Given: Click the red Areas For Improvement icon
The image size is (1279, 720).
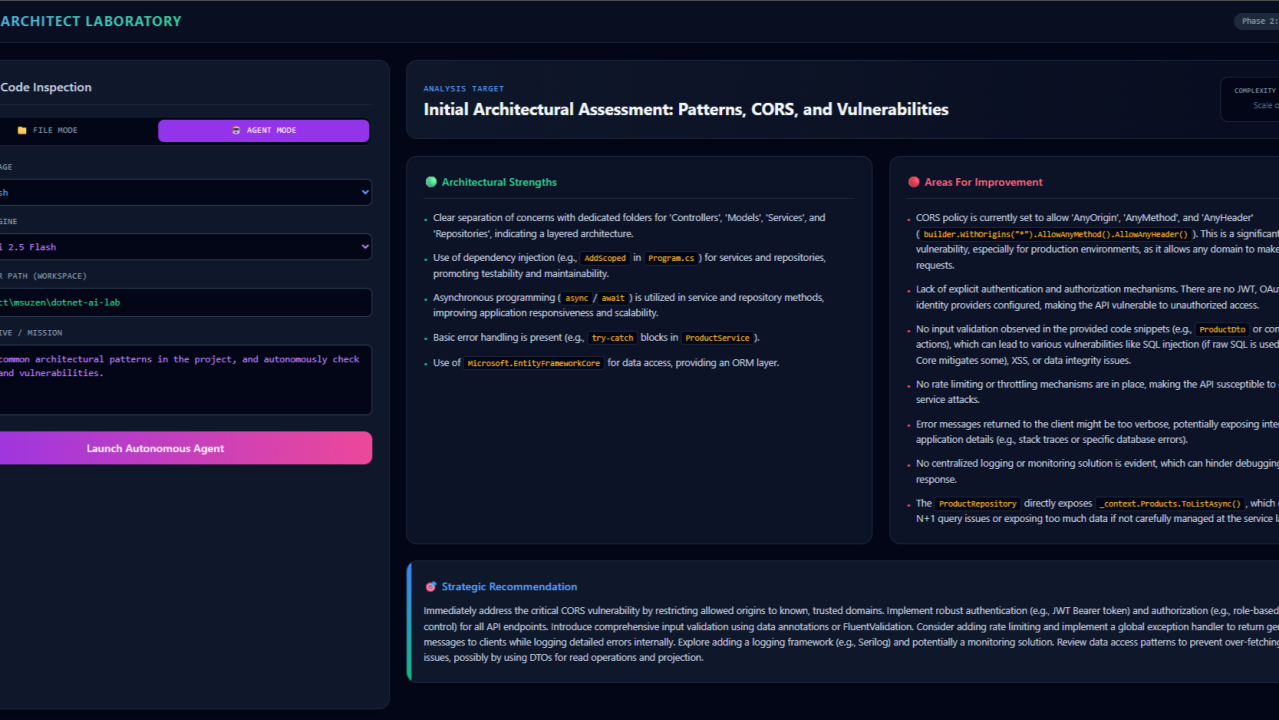Looking at the screenshot, I should [x=914, y=182].
